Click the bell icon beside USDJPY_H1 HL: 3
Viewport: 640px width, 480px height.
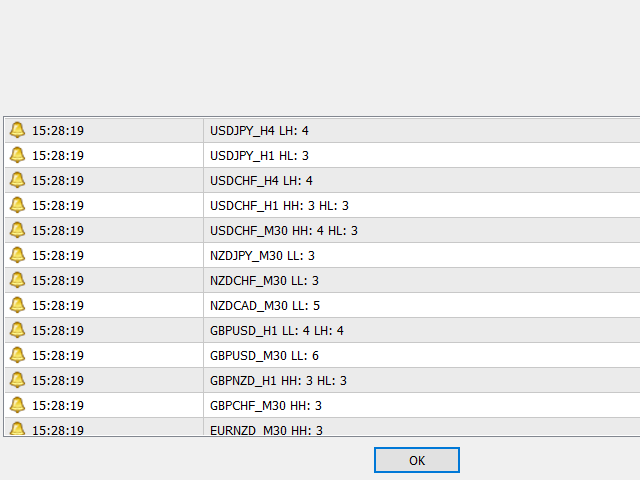click(17, 155)
